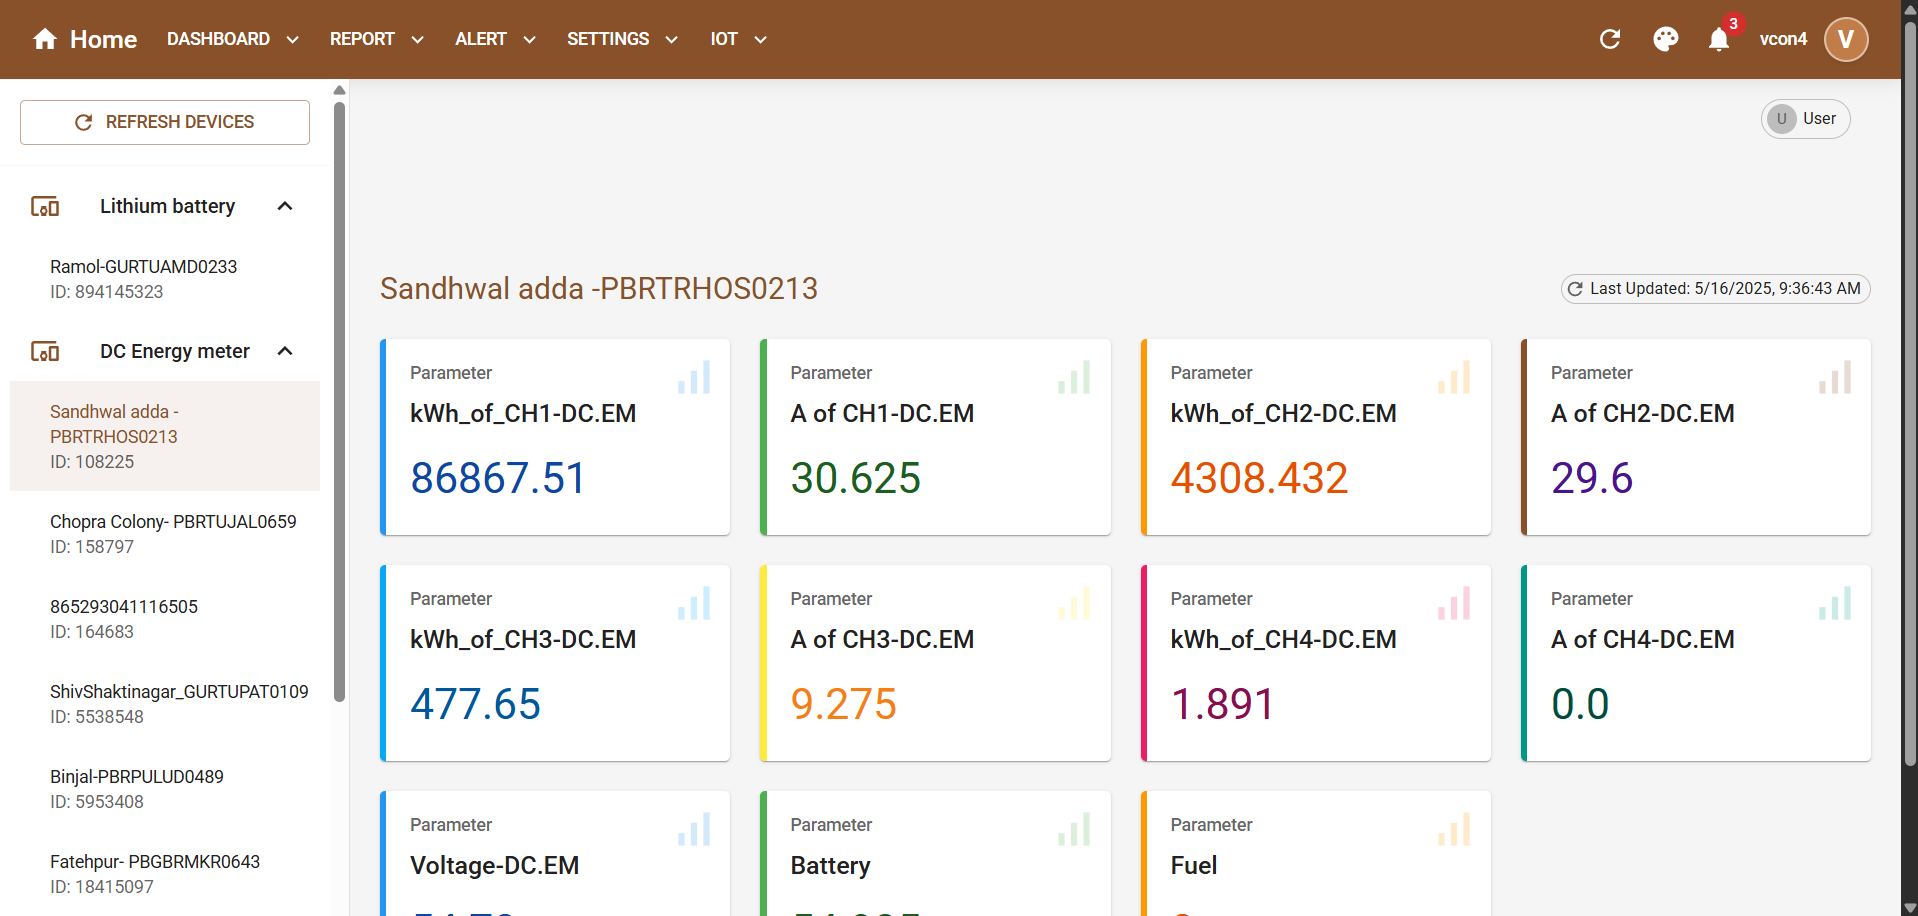The image size is (1918, 916).
Task: Click the sidebar vertical scrollbar thumb
Action: pyautogui.click(x=340, y=400)
